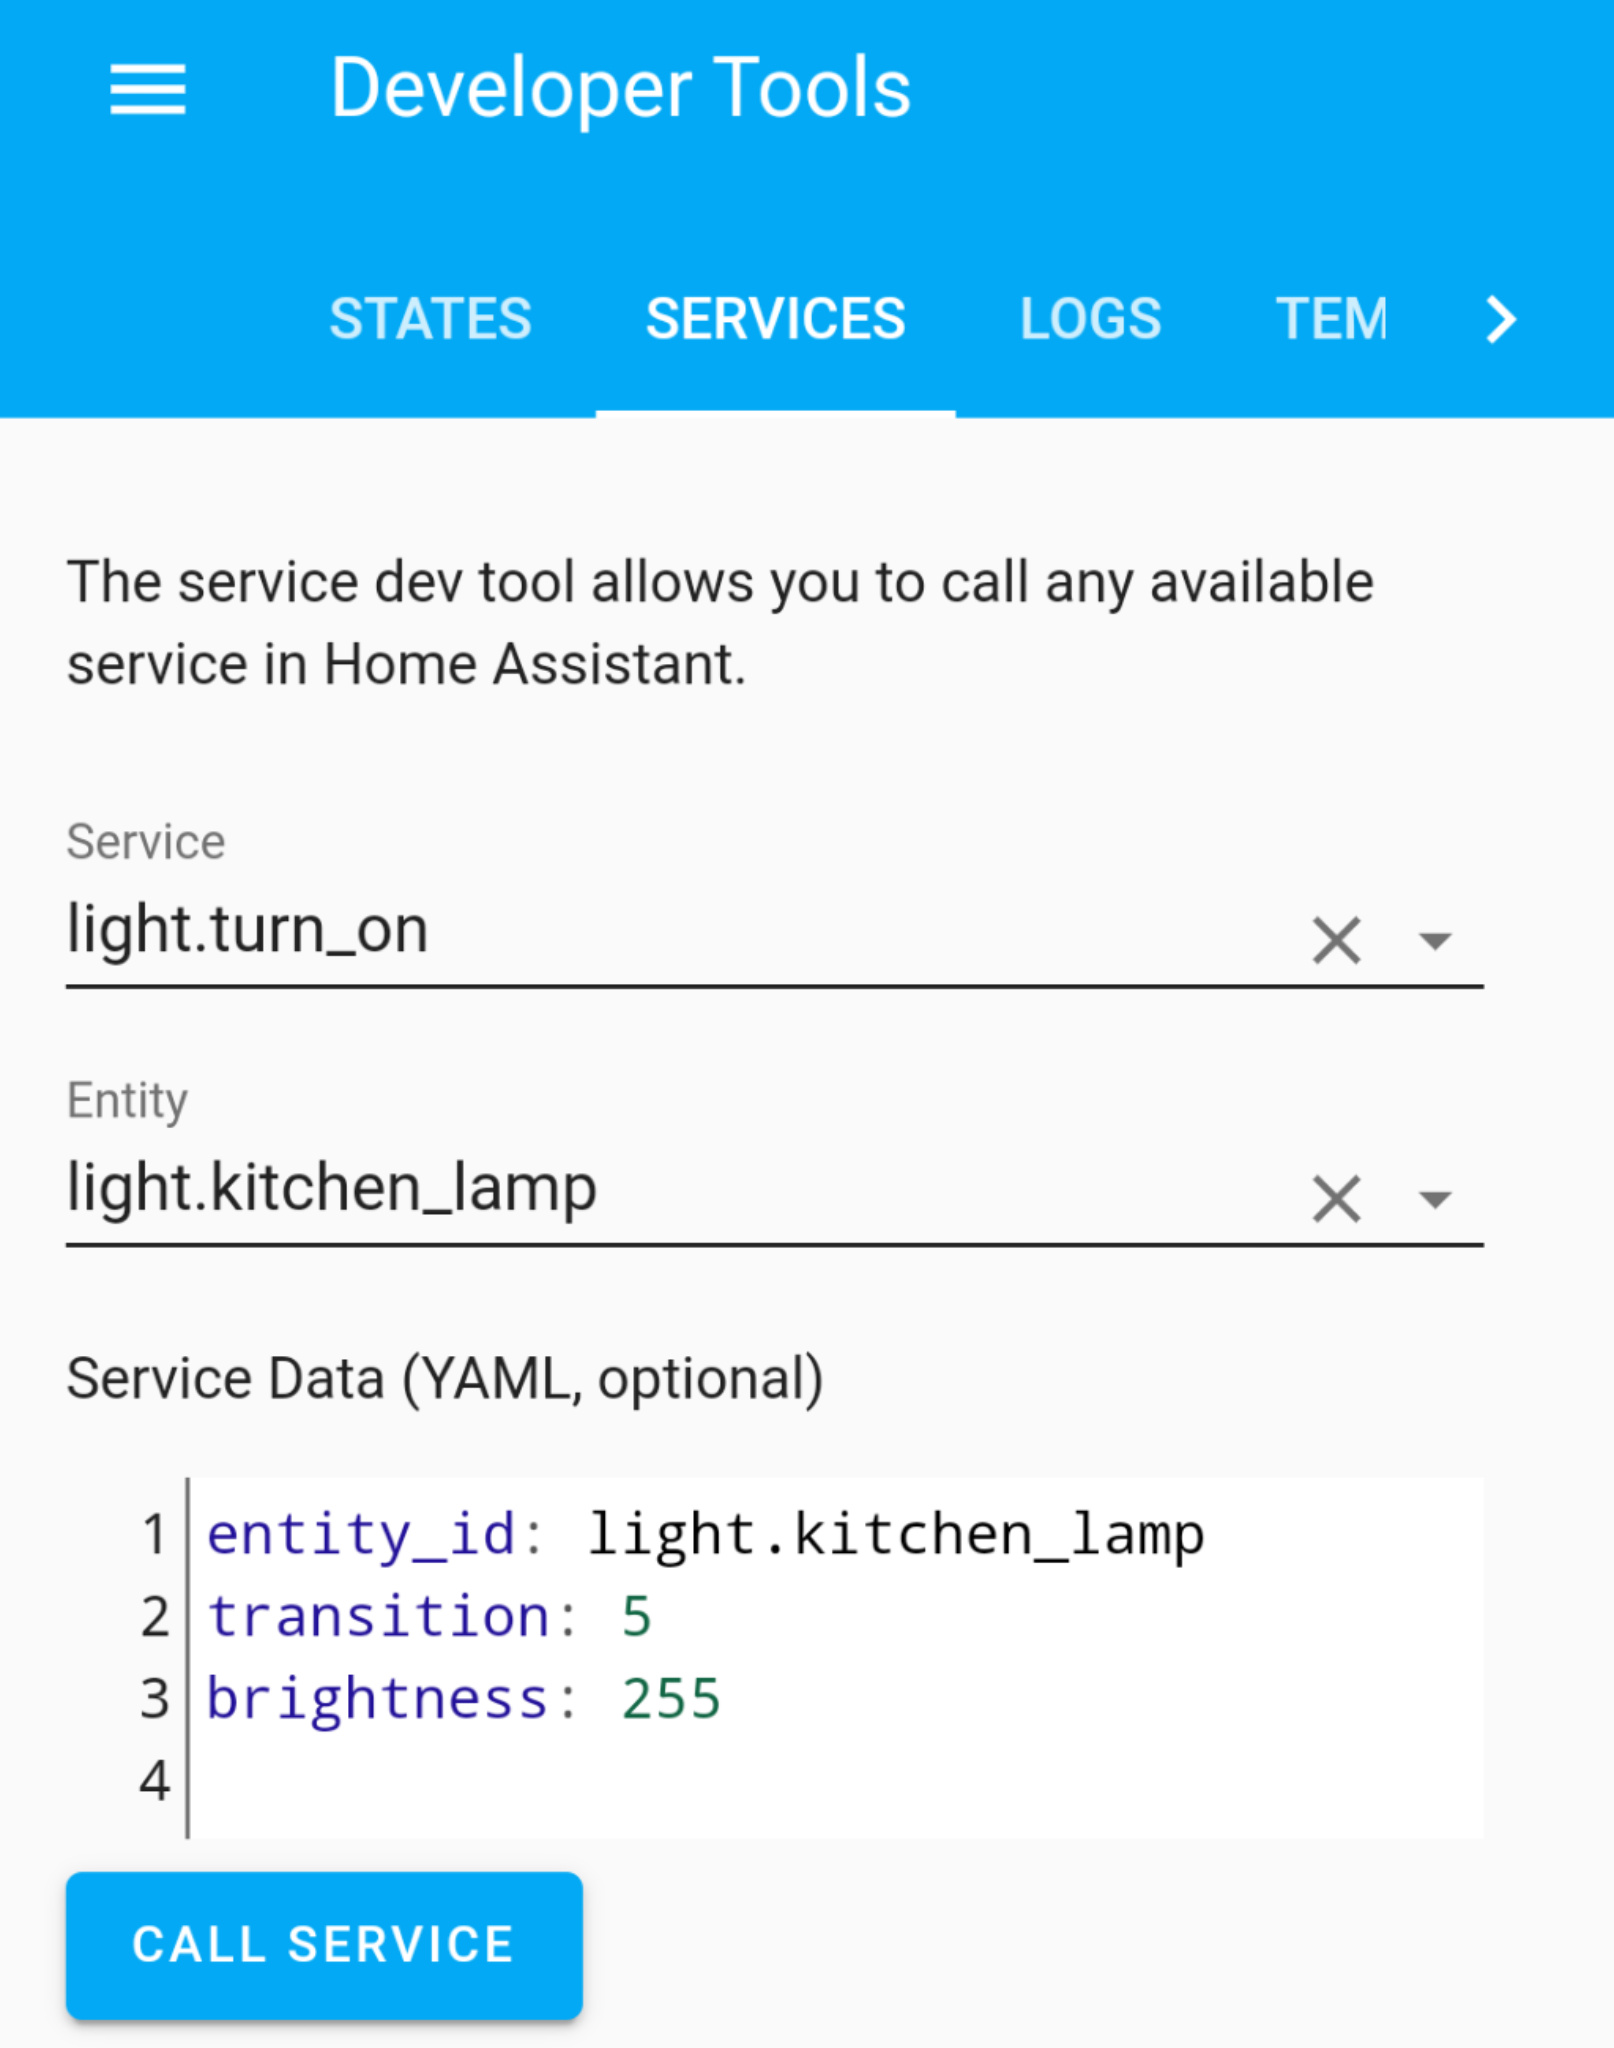Switch to the STATES tab
The image size is (1614, 2048).
pyautogui.click(x=430, y=318)
